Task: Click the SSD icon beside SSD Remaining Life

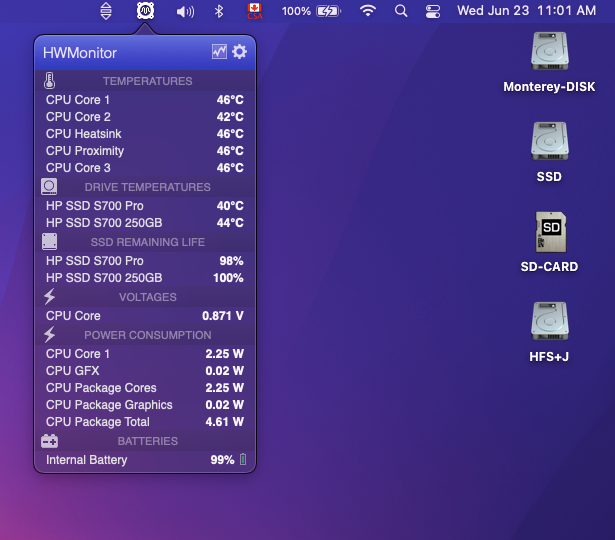Action: coord(49,242)
